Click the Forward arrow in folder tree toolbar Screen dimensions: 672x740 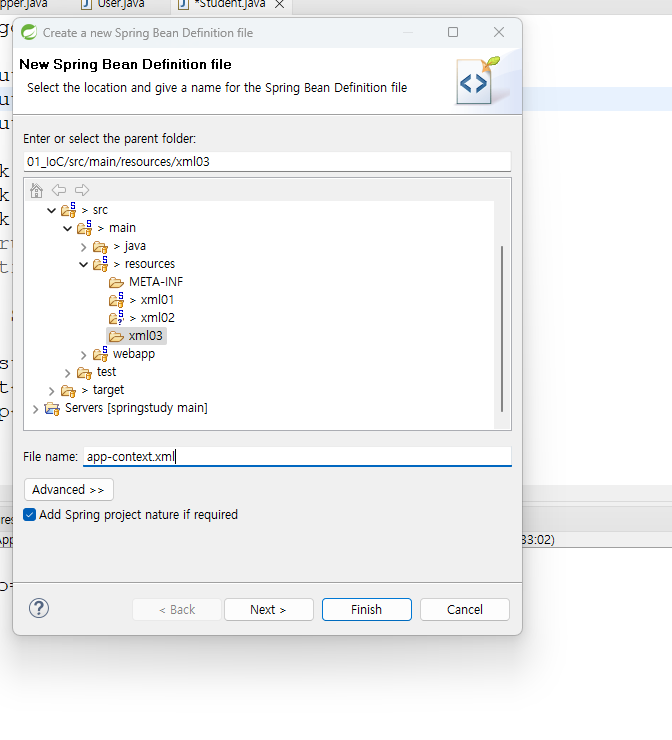(82, 190)
